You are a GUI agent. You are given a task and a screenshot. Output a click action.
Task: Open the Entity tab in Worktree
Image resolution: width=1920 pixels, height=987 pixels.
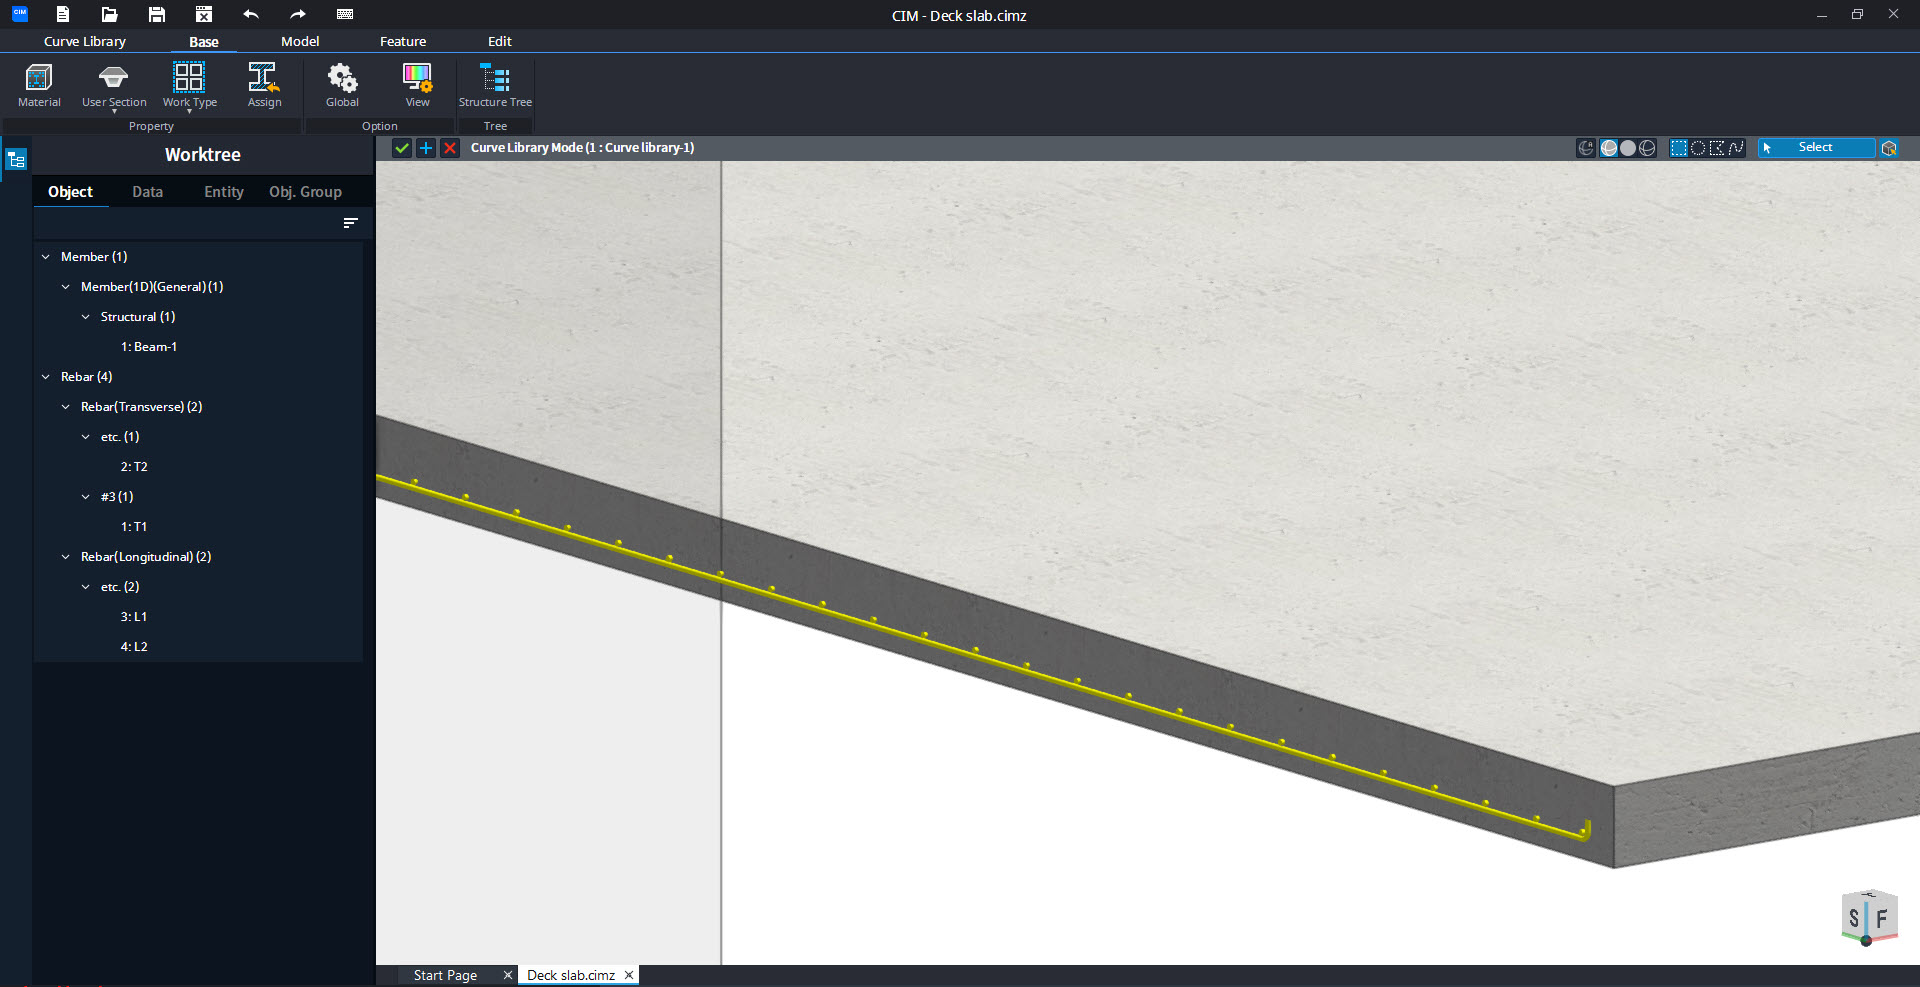click(x=223, y=192)
